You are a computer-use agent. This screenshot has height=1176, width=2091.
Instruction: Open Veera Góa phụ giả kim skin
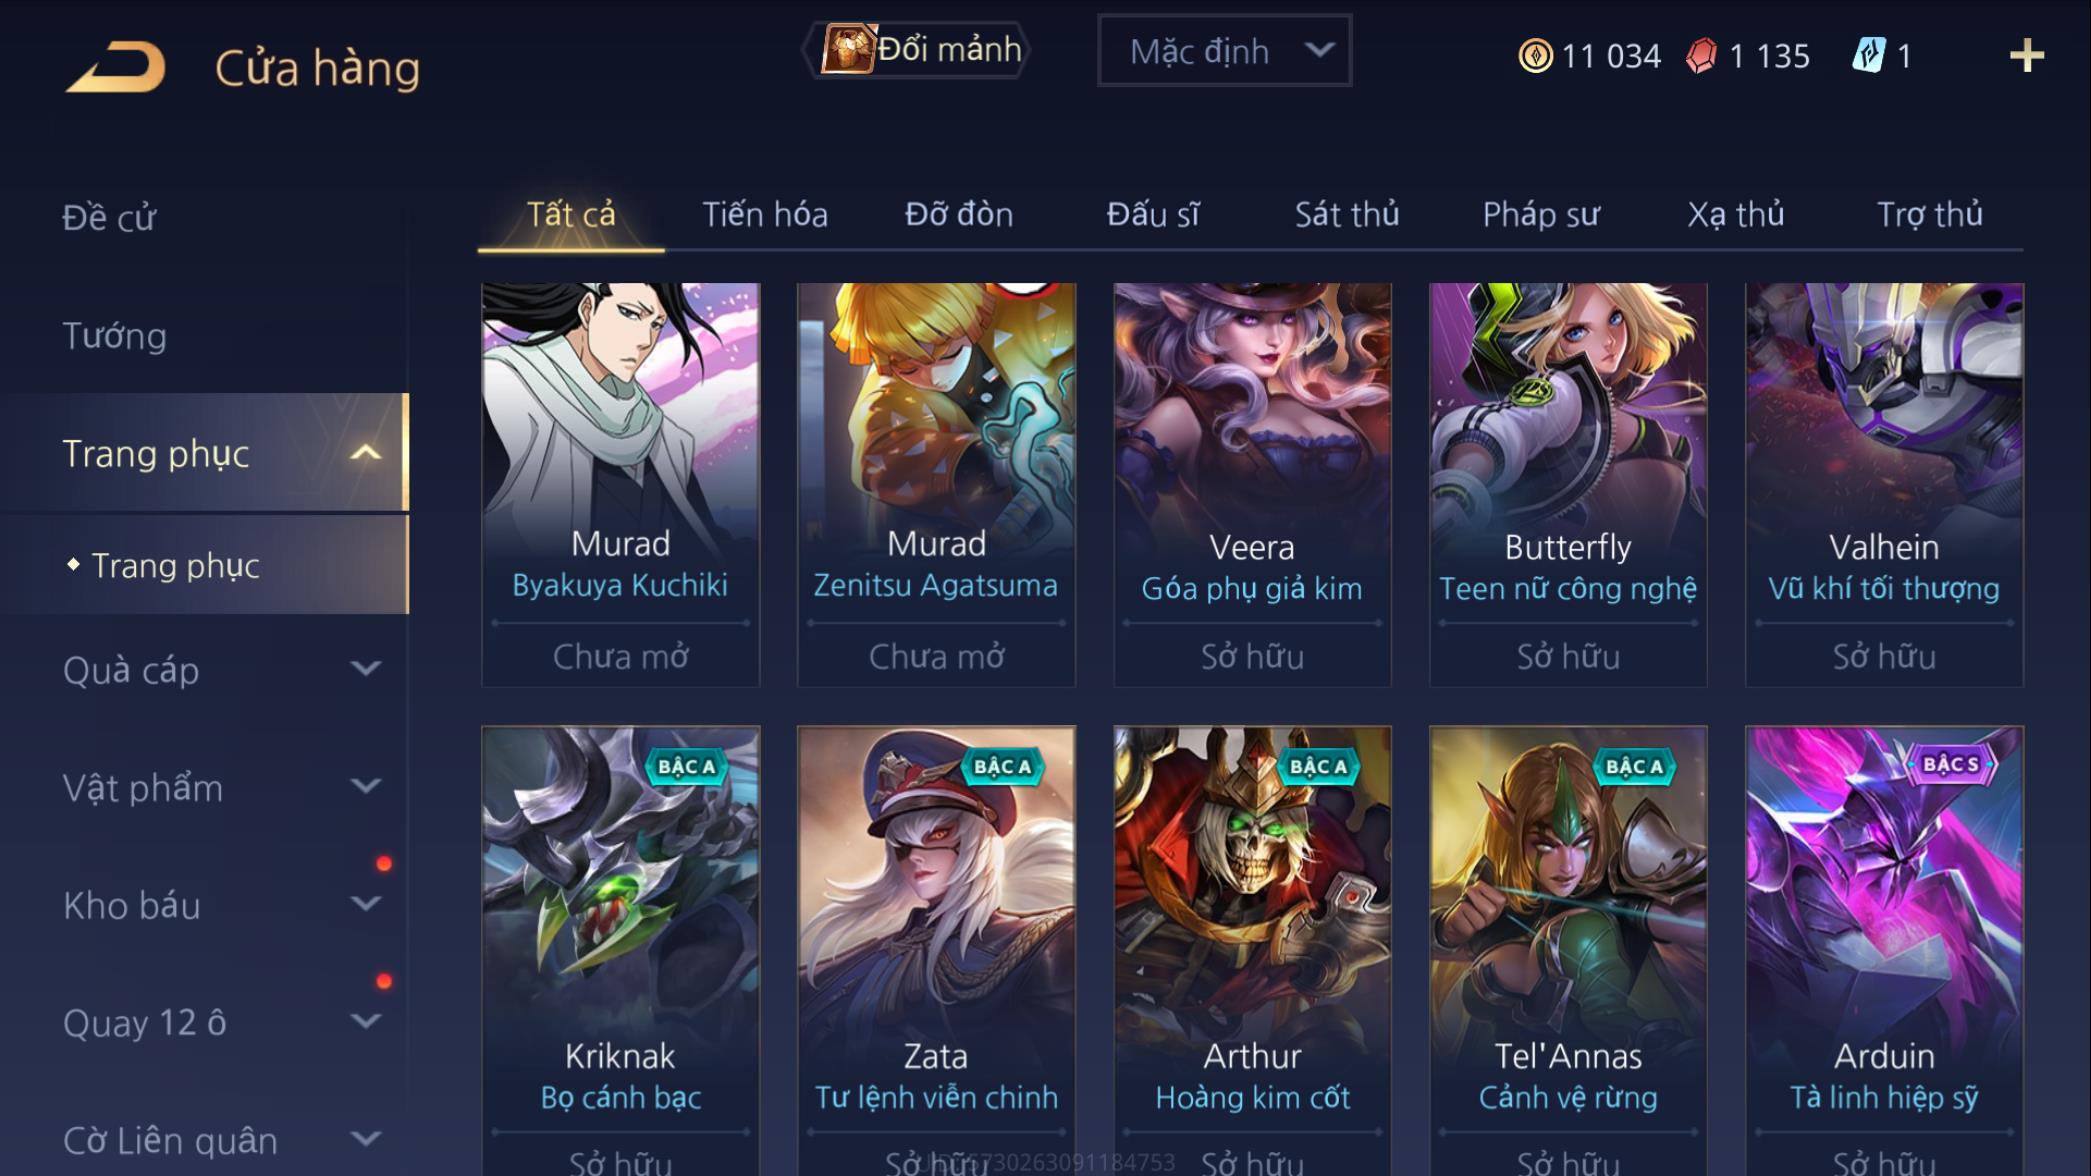point(1252,485)
